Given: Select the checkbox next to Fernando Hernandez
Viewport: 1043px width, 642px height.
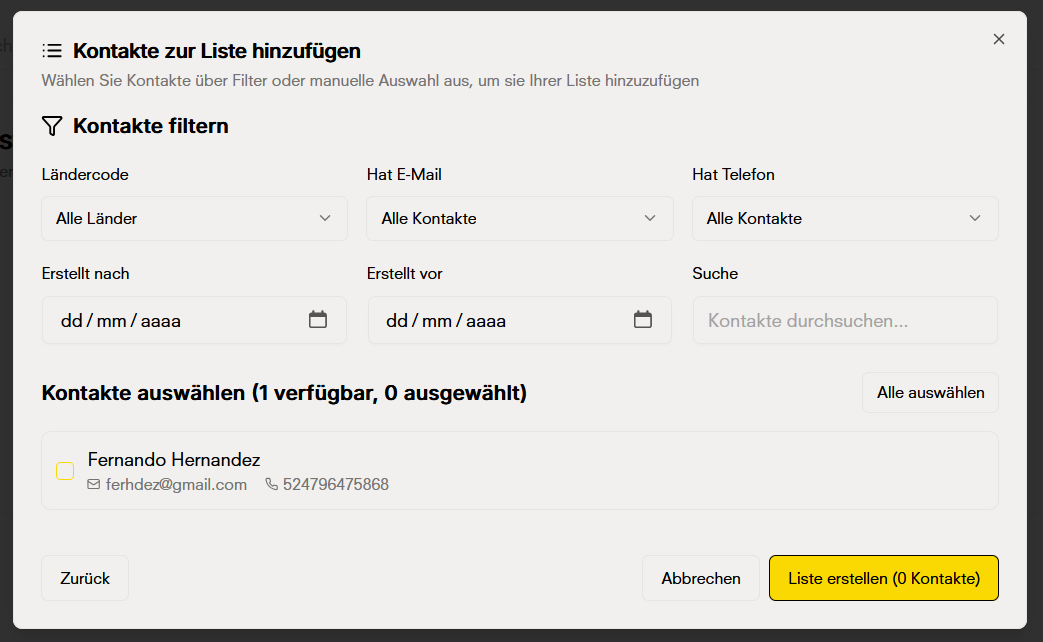Looking at the screenshot, I should 65,470.
